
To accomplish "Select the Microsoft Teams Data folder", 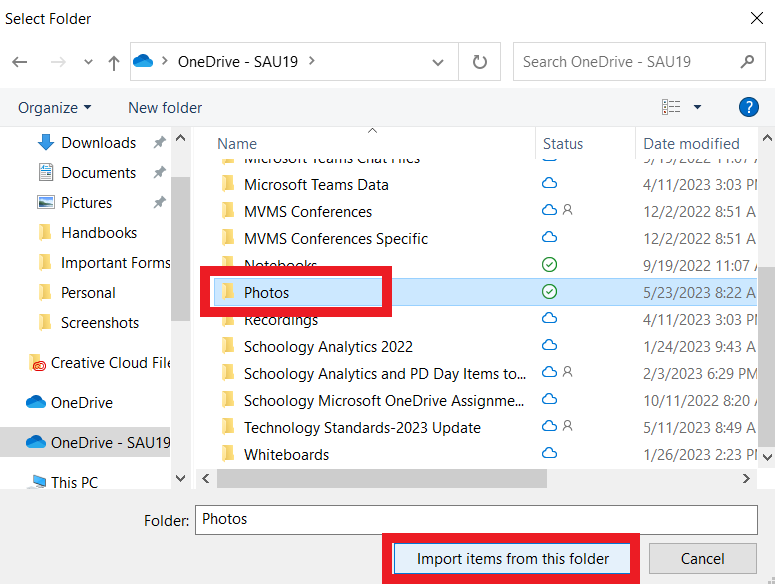I will [x=316, y=185].
